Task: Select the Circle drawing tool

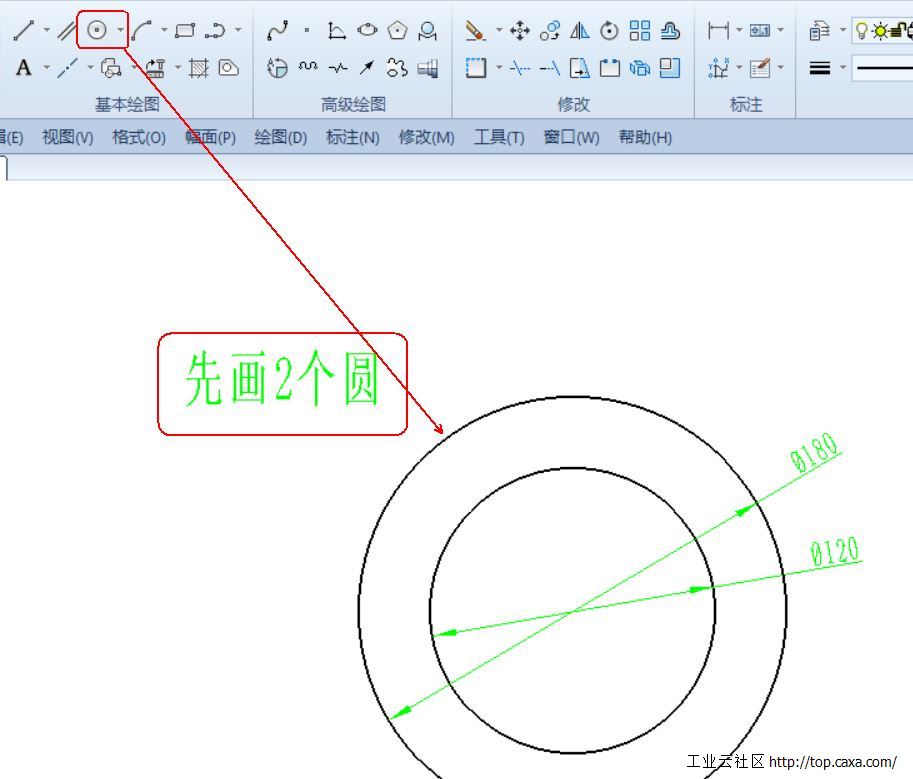Action: point(97,30)
